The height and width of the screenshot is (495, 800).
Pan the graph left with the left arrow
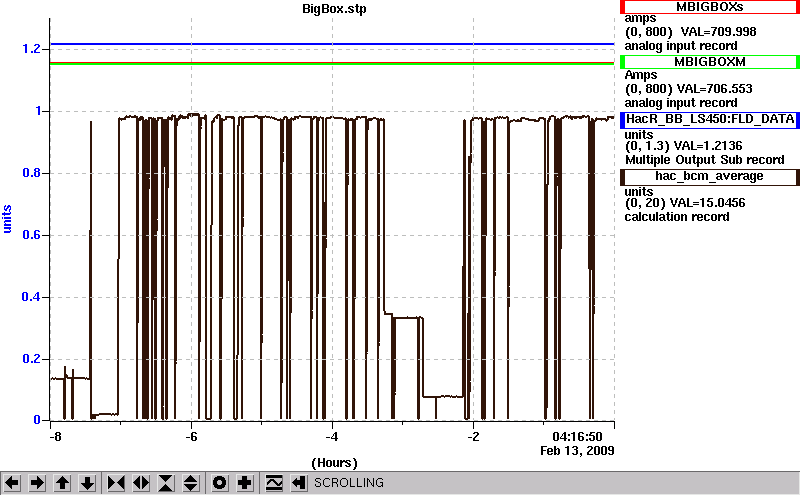[12, 483]
